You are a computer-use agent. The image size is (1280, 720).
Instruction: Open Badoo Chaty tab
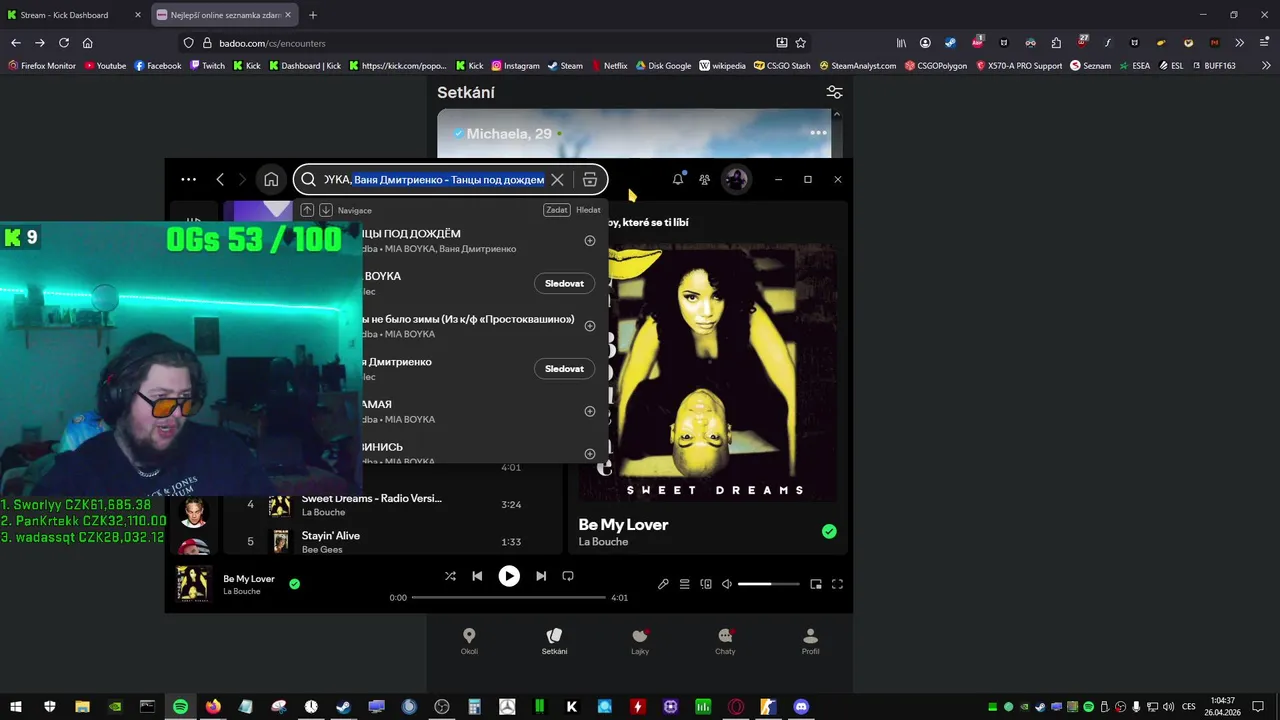click(x=725, y=641)
